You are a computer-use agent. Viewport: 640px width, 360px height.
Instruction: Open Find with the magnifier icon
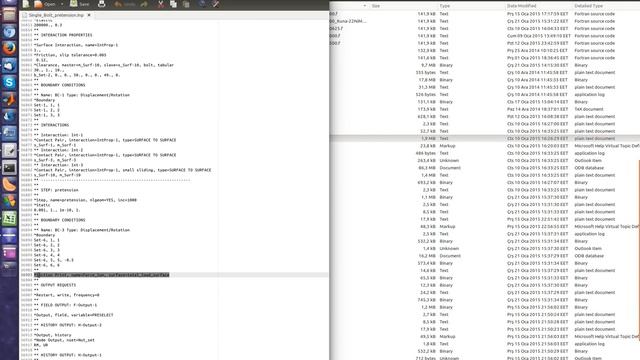(x=202, y=4)
